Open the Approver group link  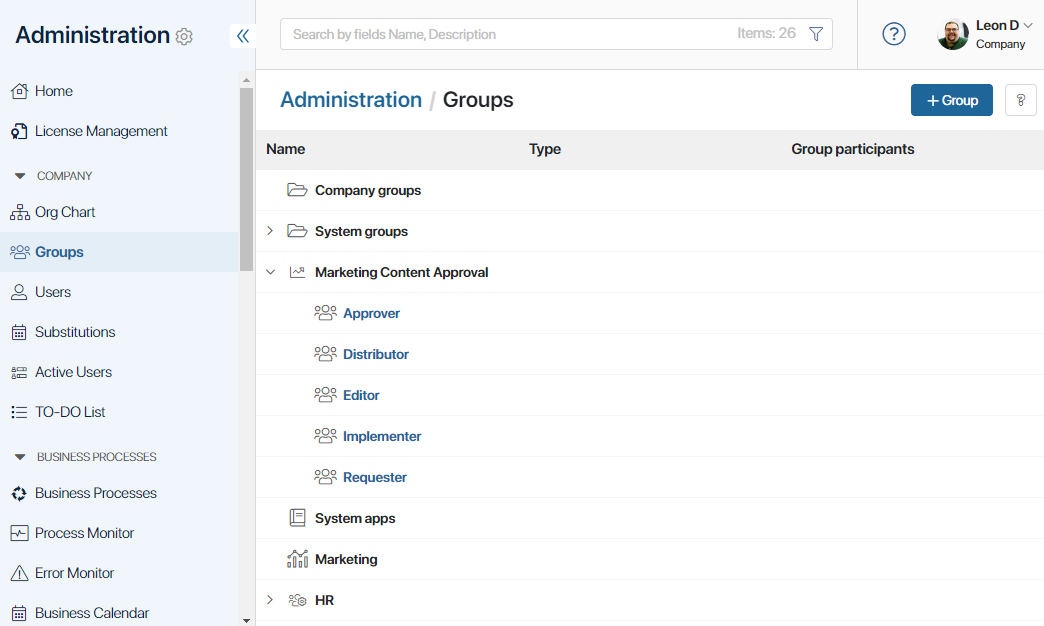(372, 313)
